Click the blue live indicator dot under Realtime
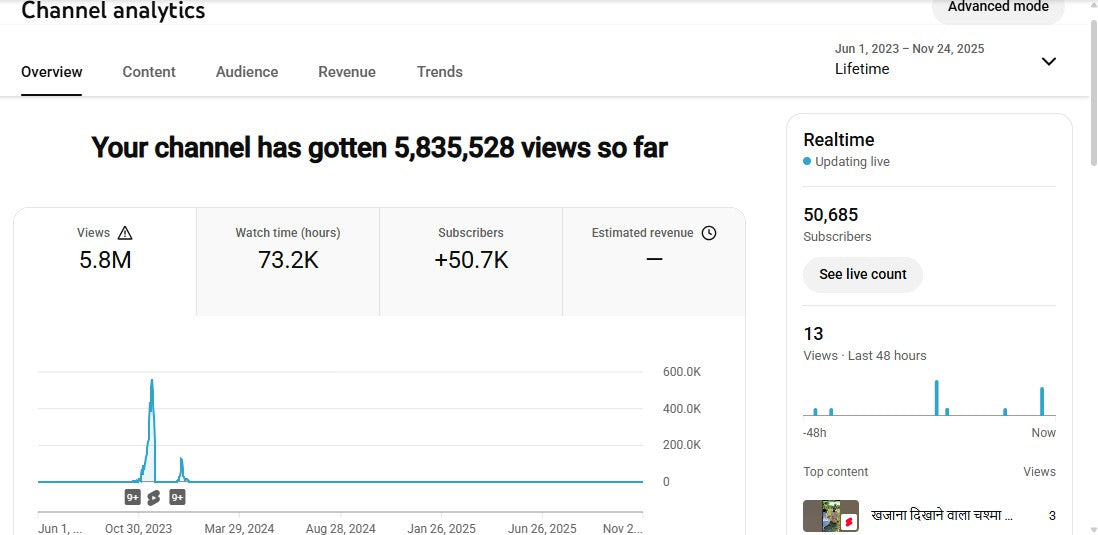 click(x=807, y=161)
